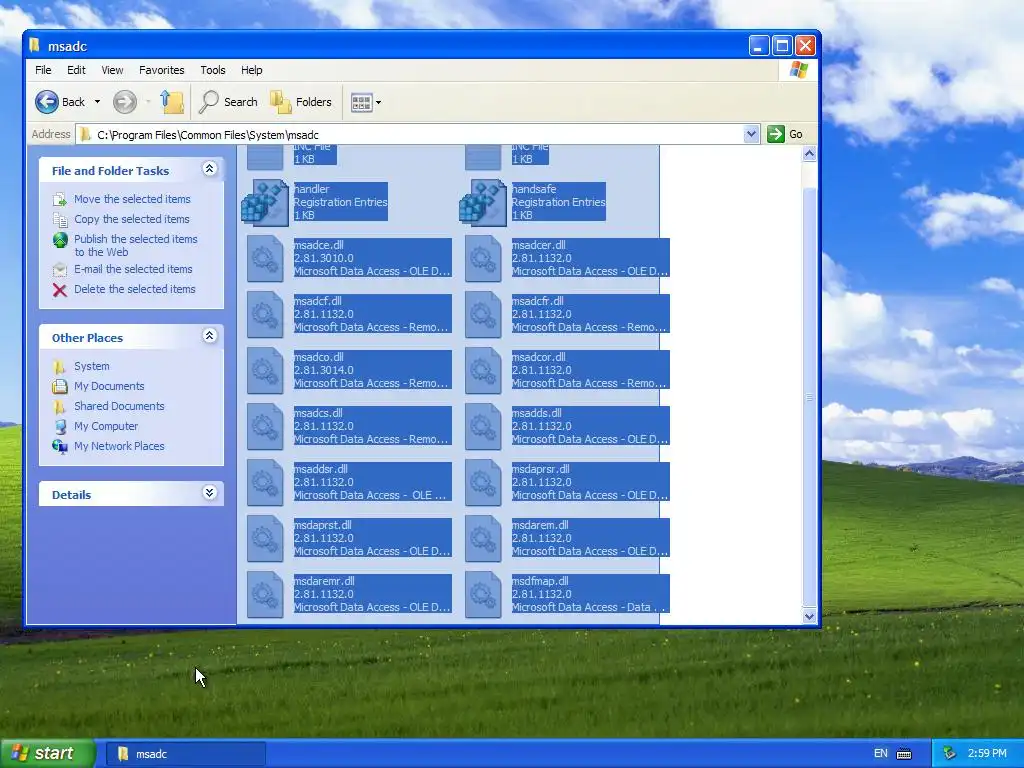1024x768 pixels.
Task: Select the msdaprst.dll file icon
Action: click(x=264, y=539)
